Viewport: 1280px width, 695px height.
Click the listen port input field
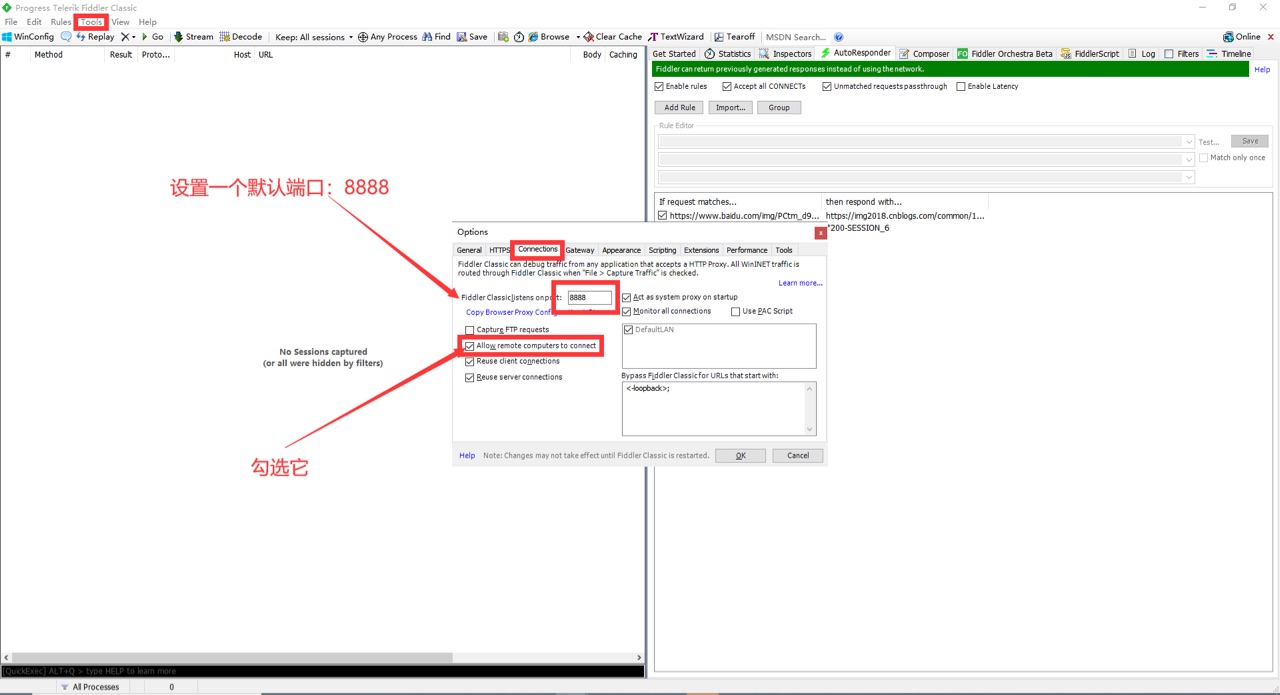point(589,297)
